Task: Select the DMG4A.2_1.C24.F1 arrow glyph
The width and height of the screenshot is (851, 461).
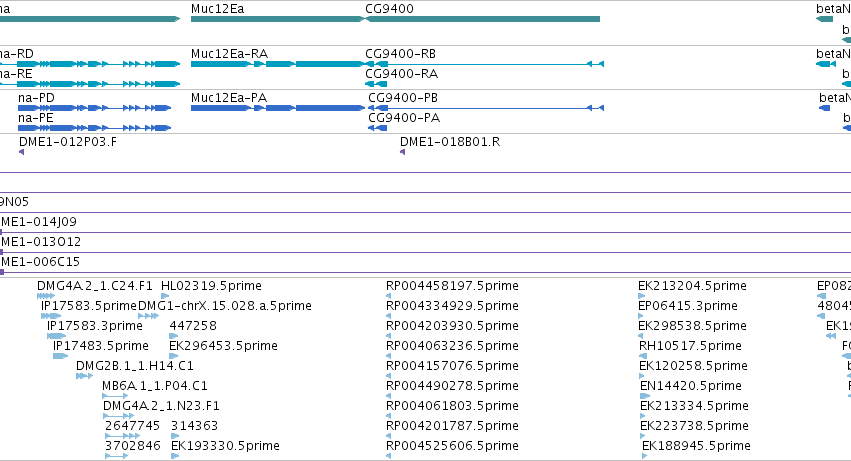Action: (x=46, y=296)
